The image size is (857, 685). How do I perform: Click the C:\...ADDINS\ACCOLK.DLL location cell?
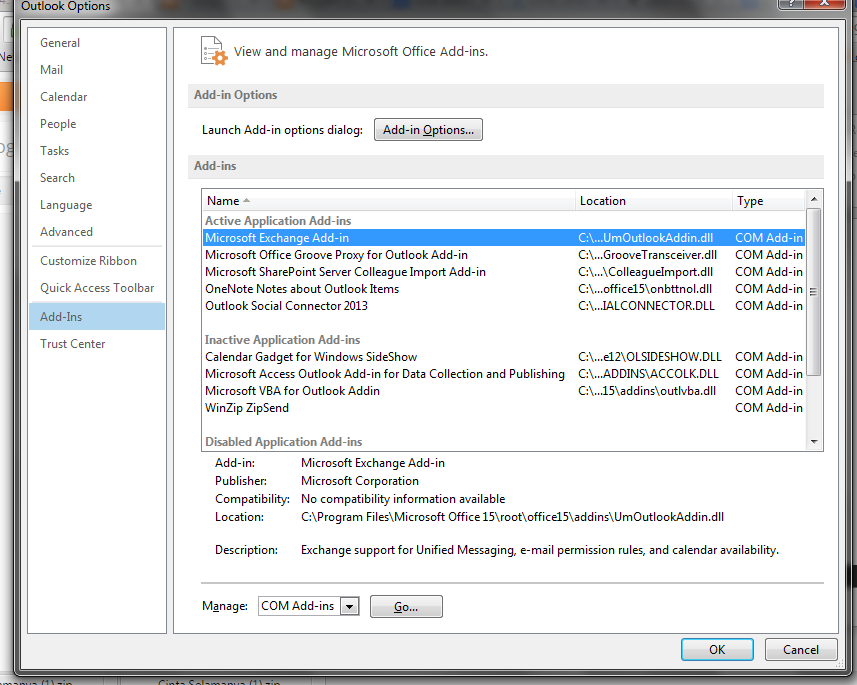tap(648, 374)
